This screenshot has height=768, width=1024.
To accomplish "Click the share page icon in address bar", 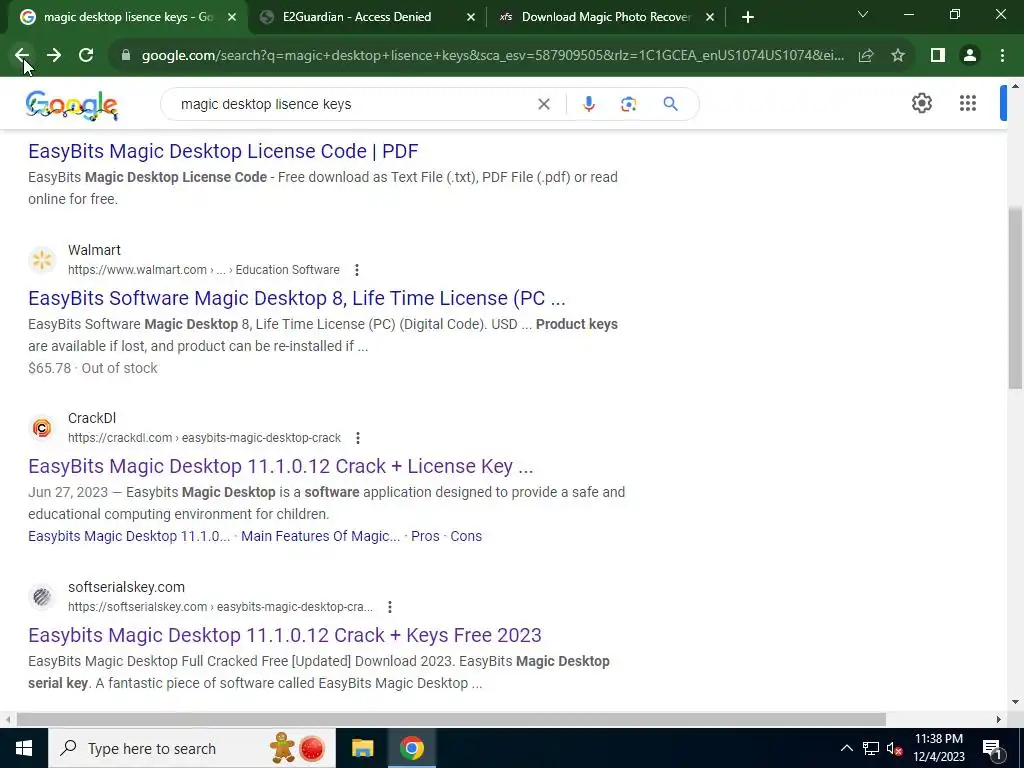I will pos(866,56).
